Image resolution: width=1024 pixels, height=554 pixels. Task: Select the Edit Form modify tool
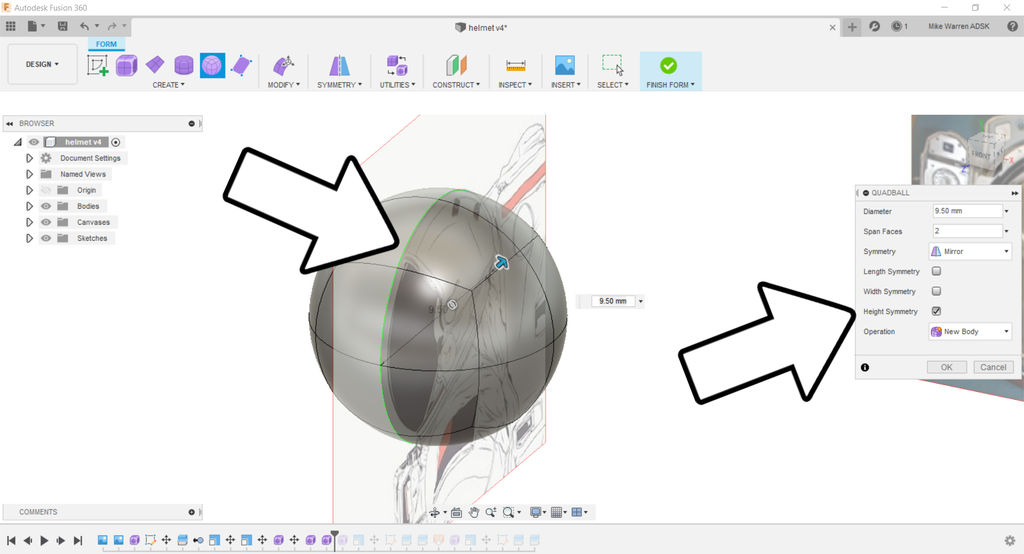(283, 65)
